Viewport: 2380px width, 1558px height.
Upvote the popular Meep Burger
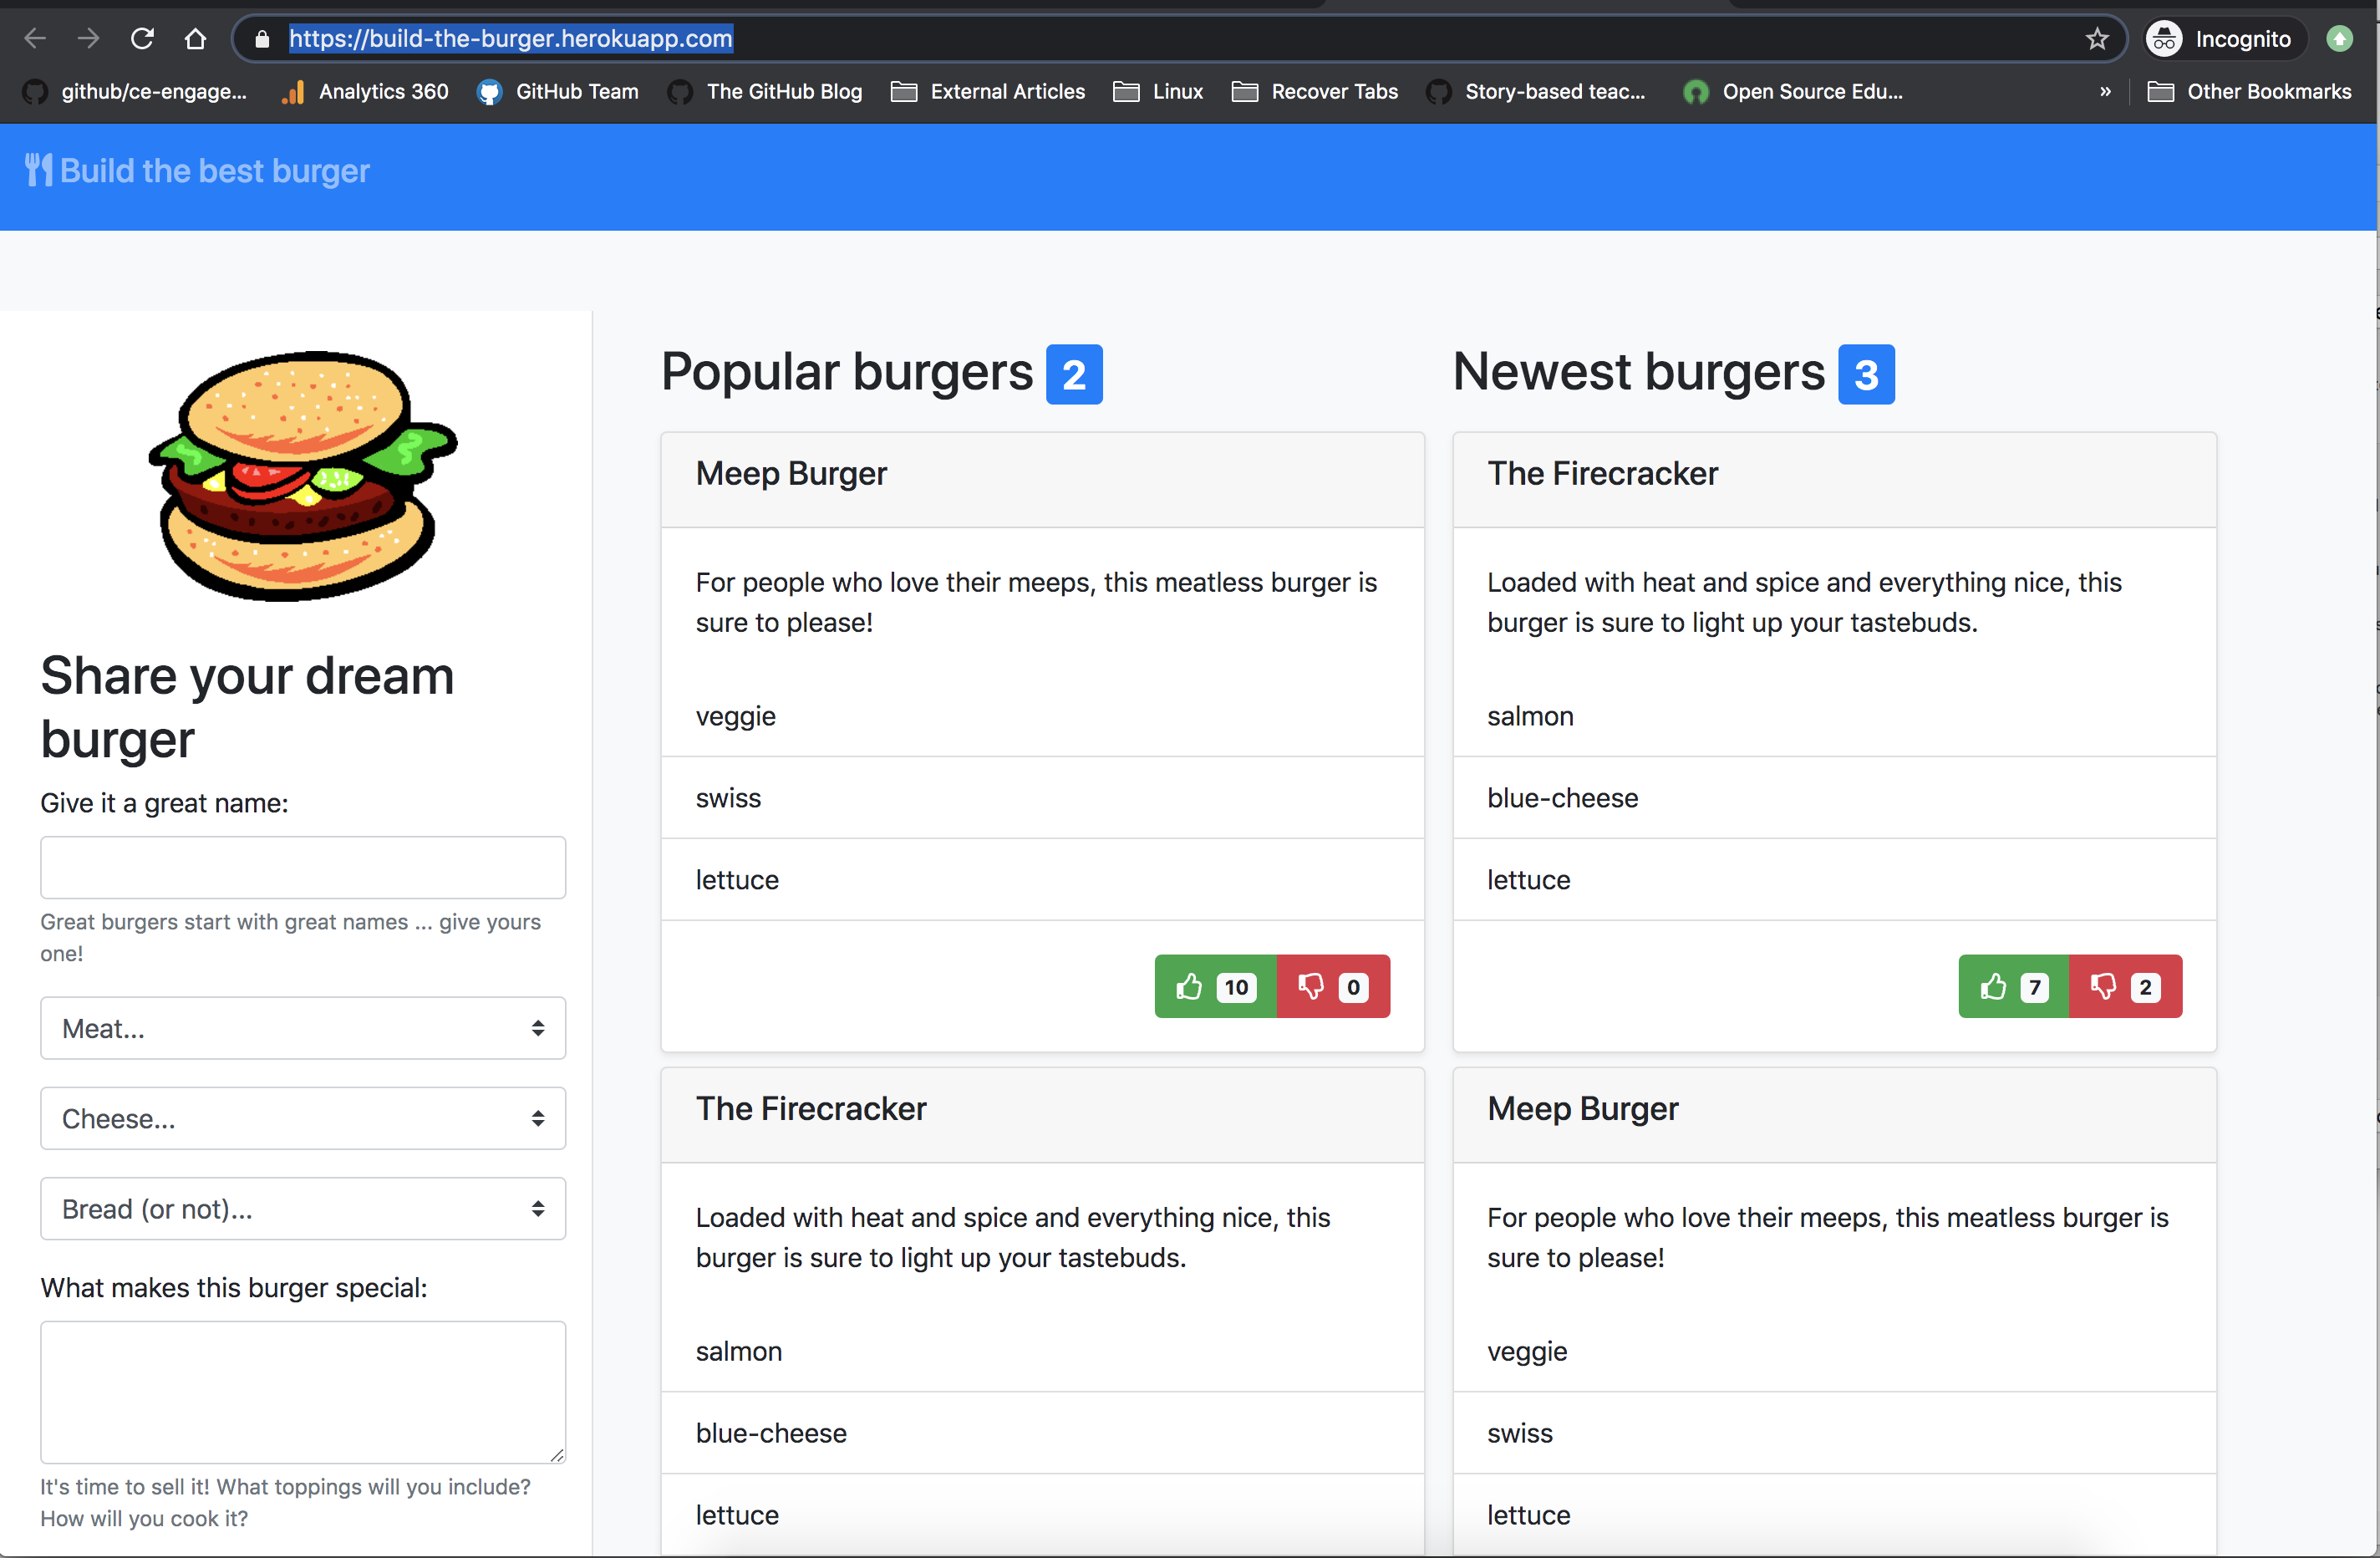(x=1215, y=987)
